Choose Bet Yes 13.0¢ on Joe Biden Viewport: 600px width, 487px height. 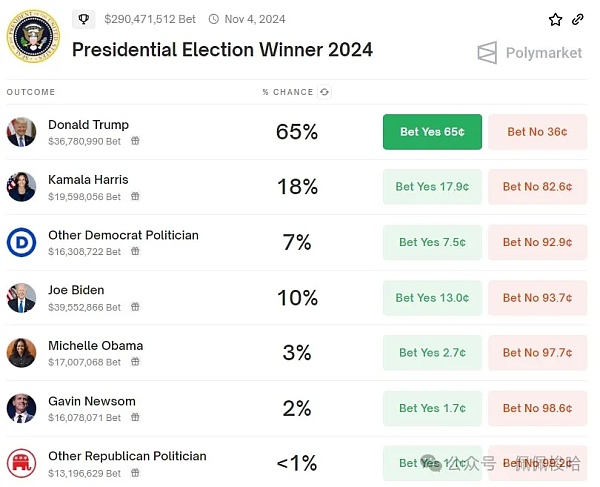tap(432, 297)
